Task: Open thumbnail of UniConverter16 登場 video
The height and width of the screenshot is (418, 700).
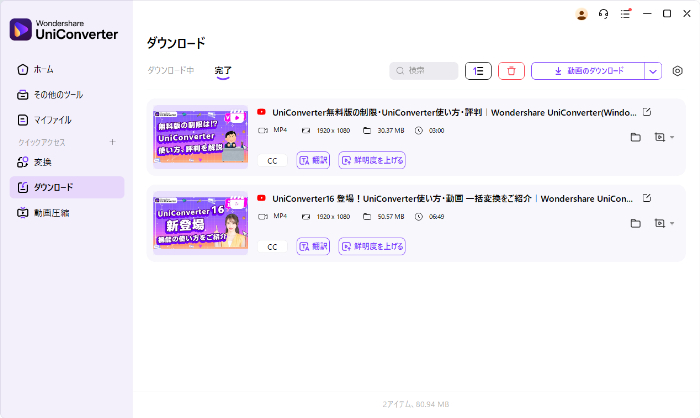Action: click(x=200, y=223)
